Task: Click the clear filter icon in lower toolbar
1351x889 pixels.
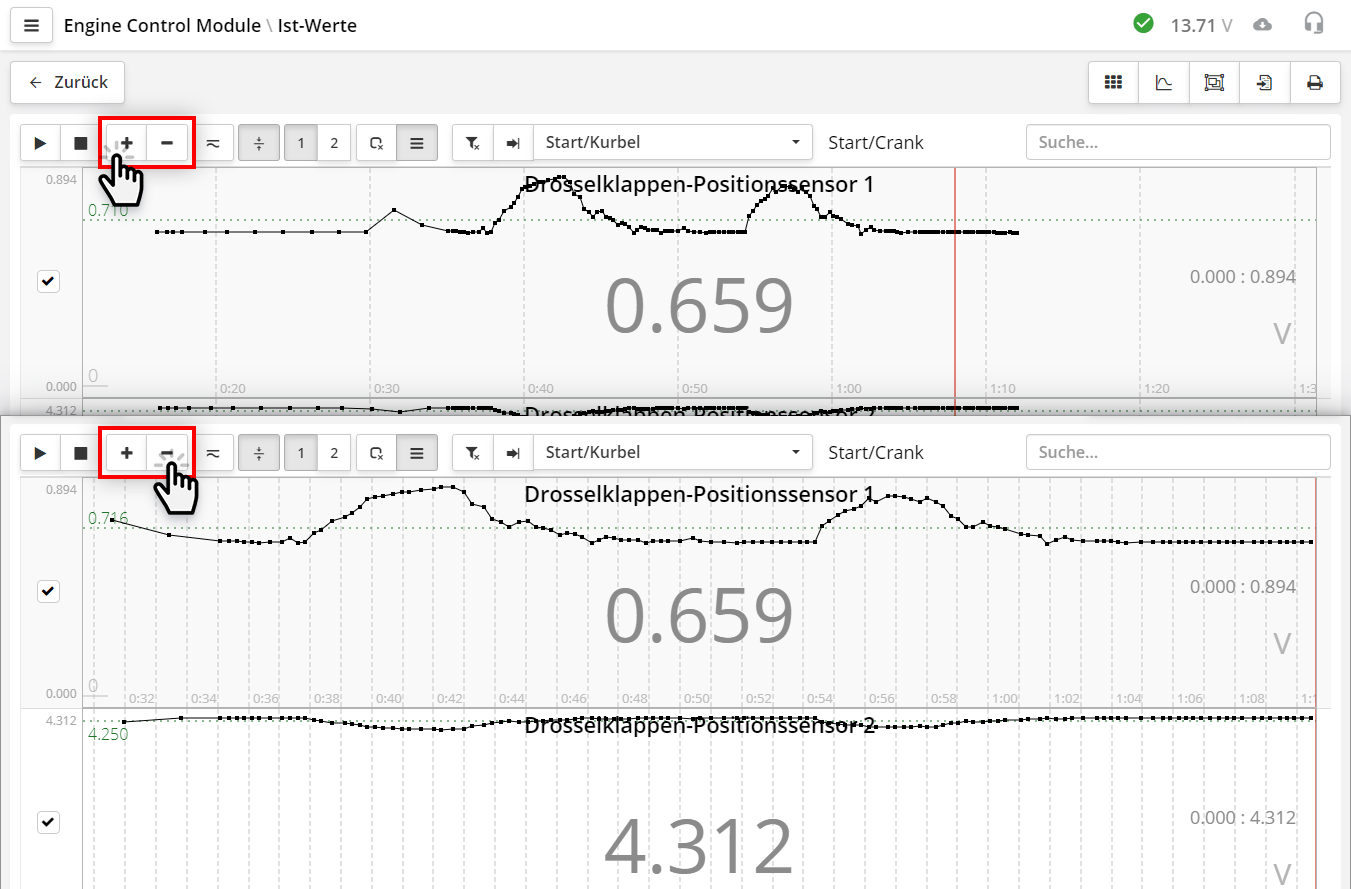Action: (x=473, y=453)
